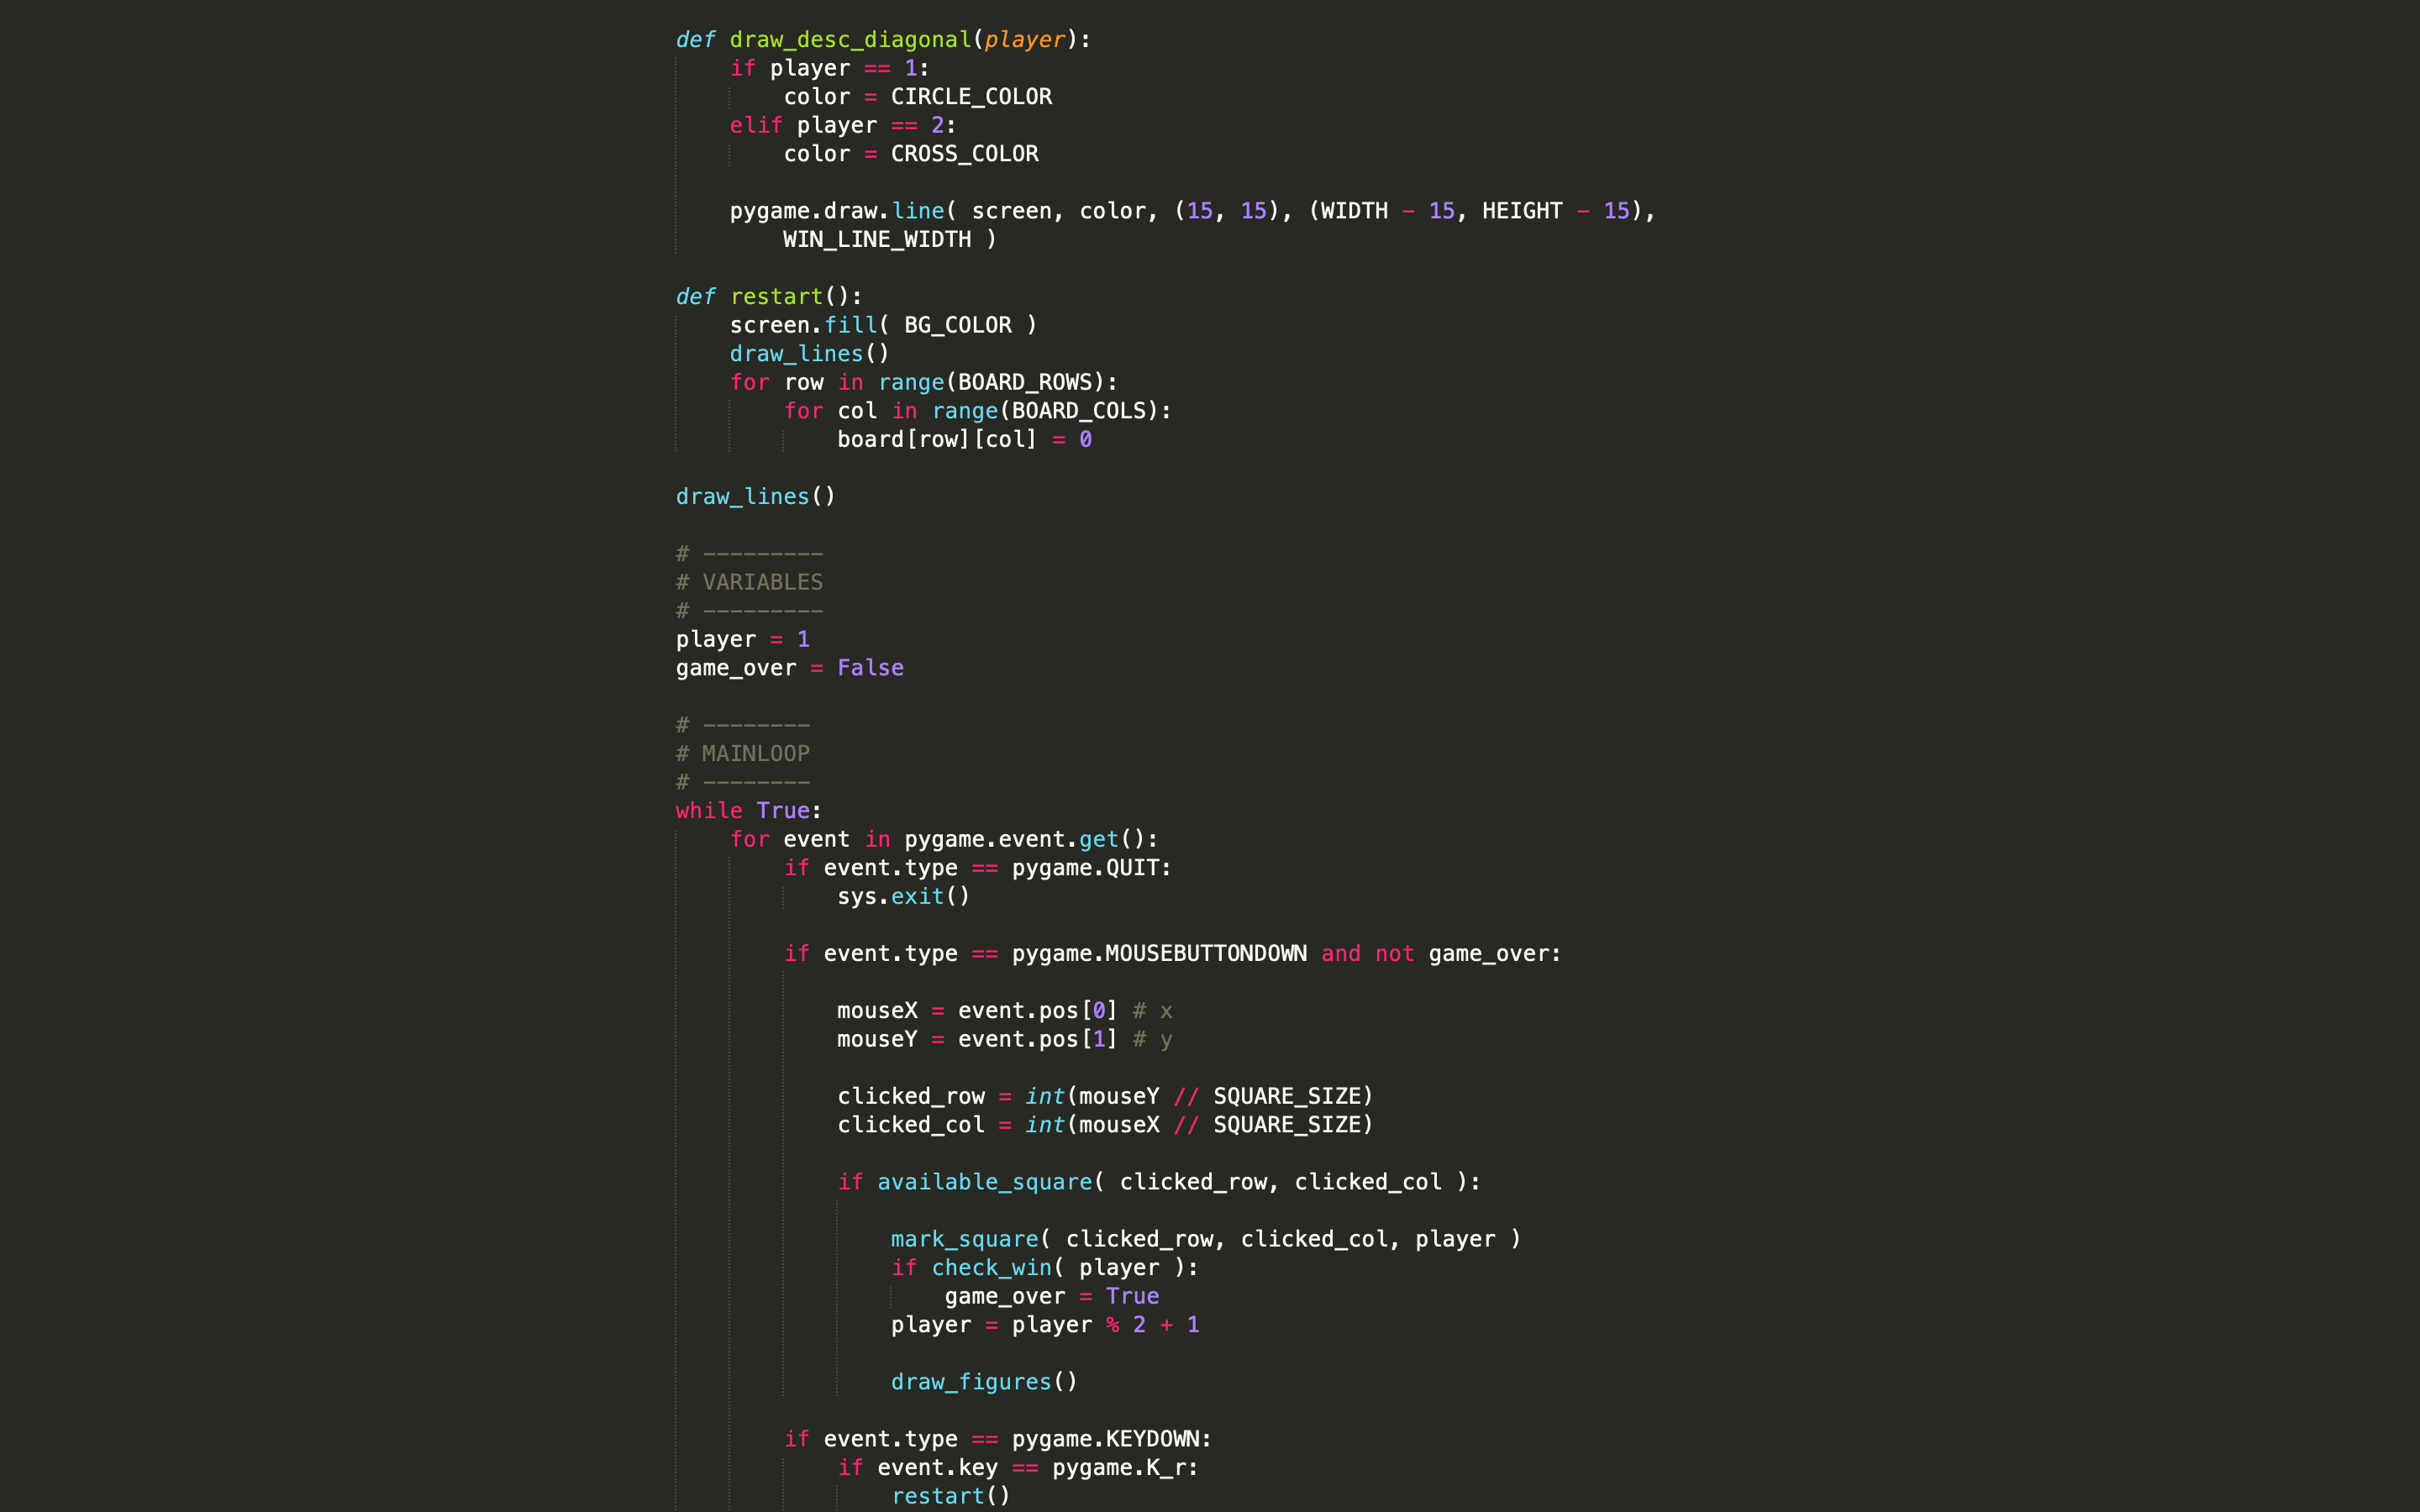Image resolution: width=2420 pixels, height=1512 pixels.
Task: Click 'clicked_col = int(mouseX // SQUARE_SIZE)' line
Action: [x=1105, y=1125]
